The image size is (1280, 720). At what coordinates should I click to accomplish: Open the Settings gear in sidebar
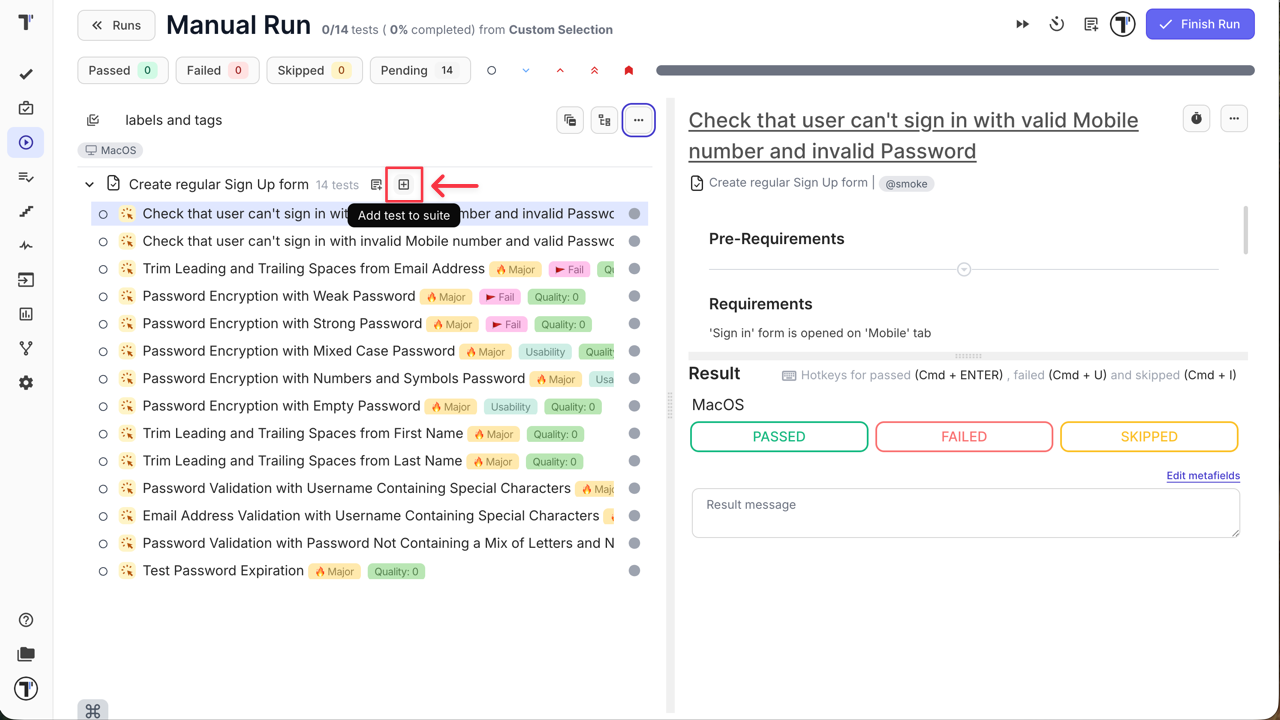pos(25,382)
